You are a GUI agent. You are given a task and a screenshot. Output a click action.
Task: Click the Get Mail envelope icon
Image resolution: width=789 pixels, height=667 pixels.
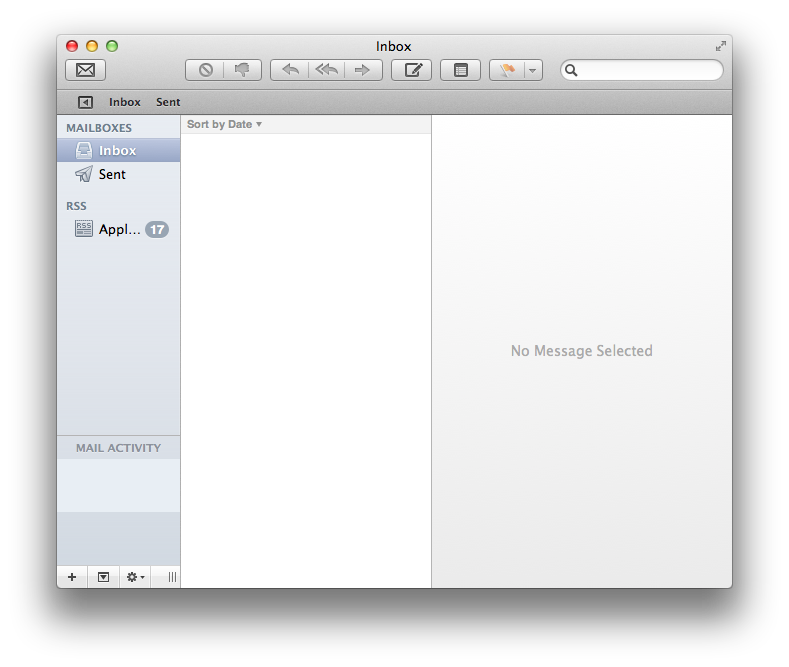click(85, 70)
